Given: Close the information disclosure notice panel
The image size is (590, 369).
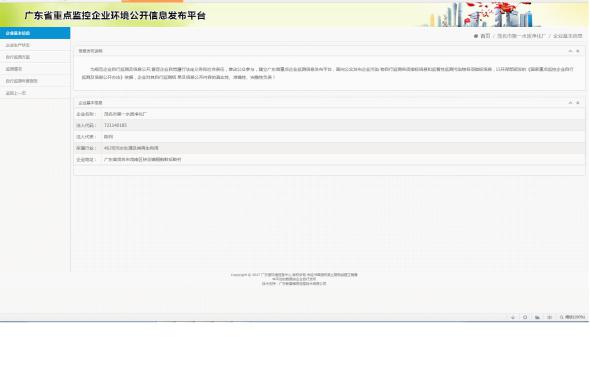Looking at the screenshot, I should click(x=578, y=51).
